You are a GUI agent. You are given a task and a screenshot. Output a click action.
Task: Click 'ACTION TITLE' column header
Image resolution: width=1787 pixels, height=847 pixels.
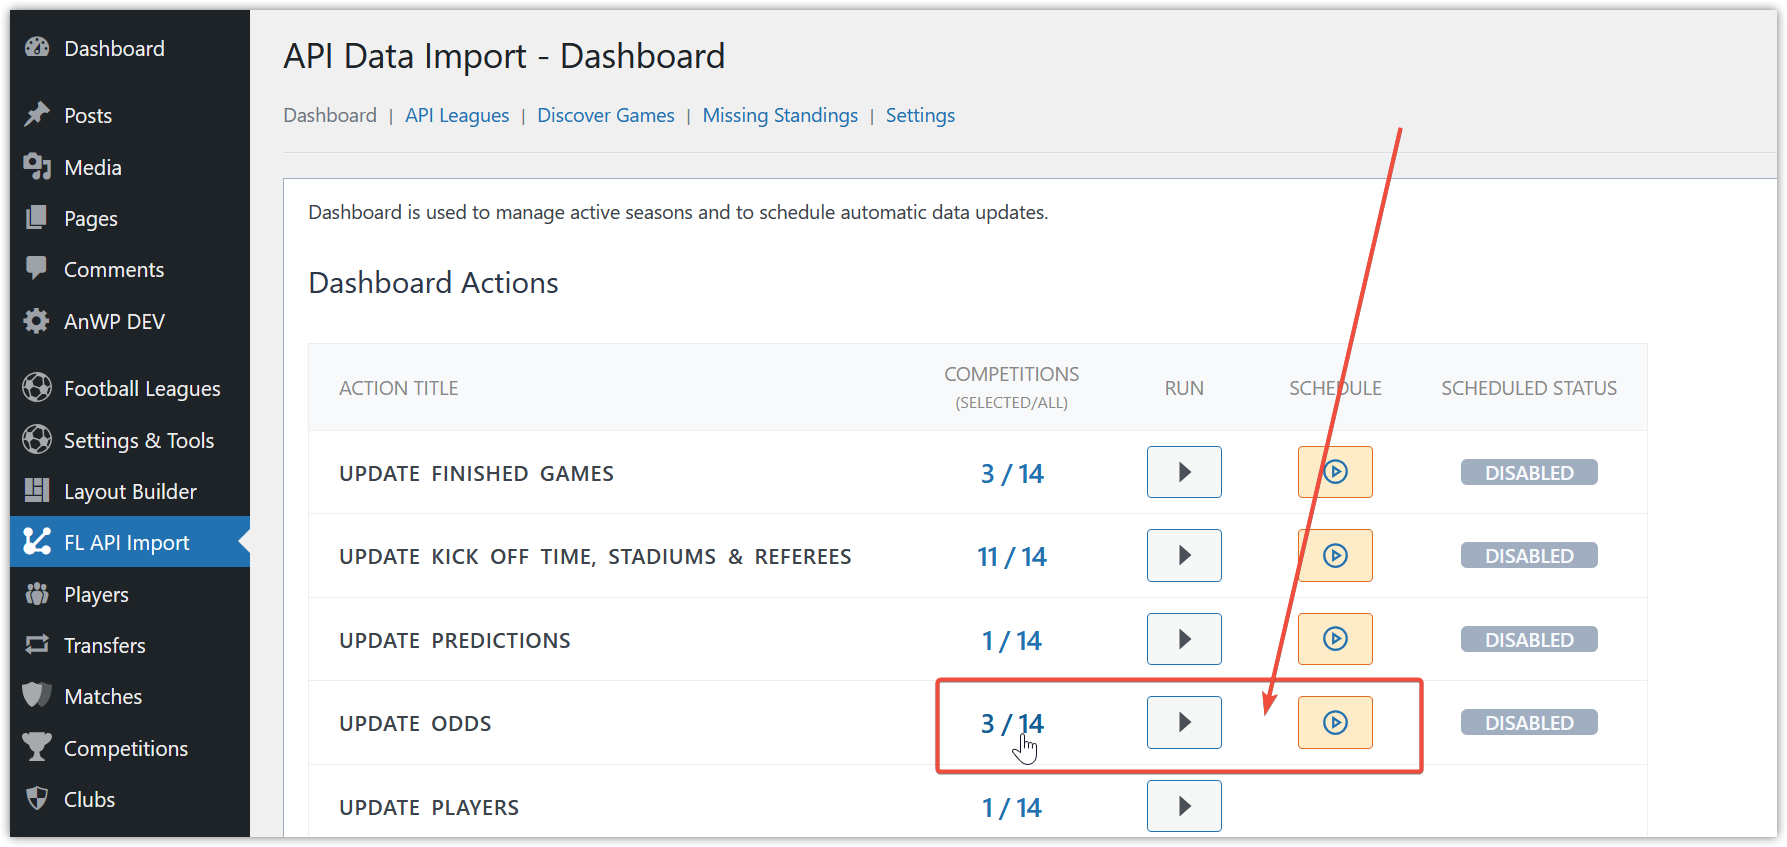click(x=399, y=388)
